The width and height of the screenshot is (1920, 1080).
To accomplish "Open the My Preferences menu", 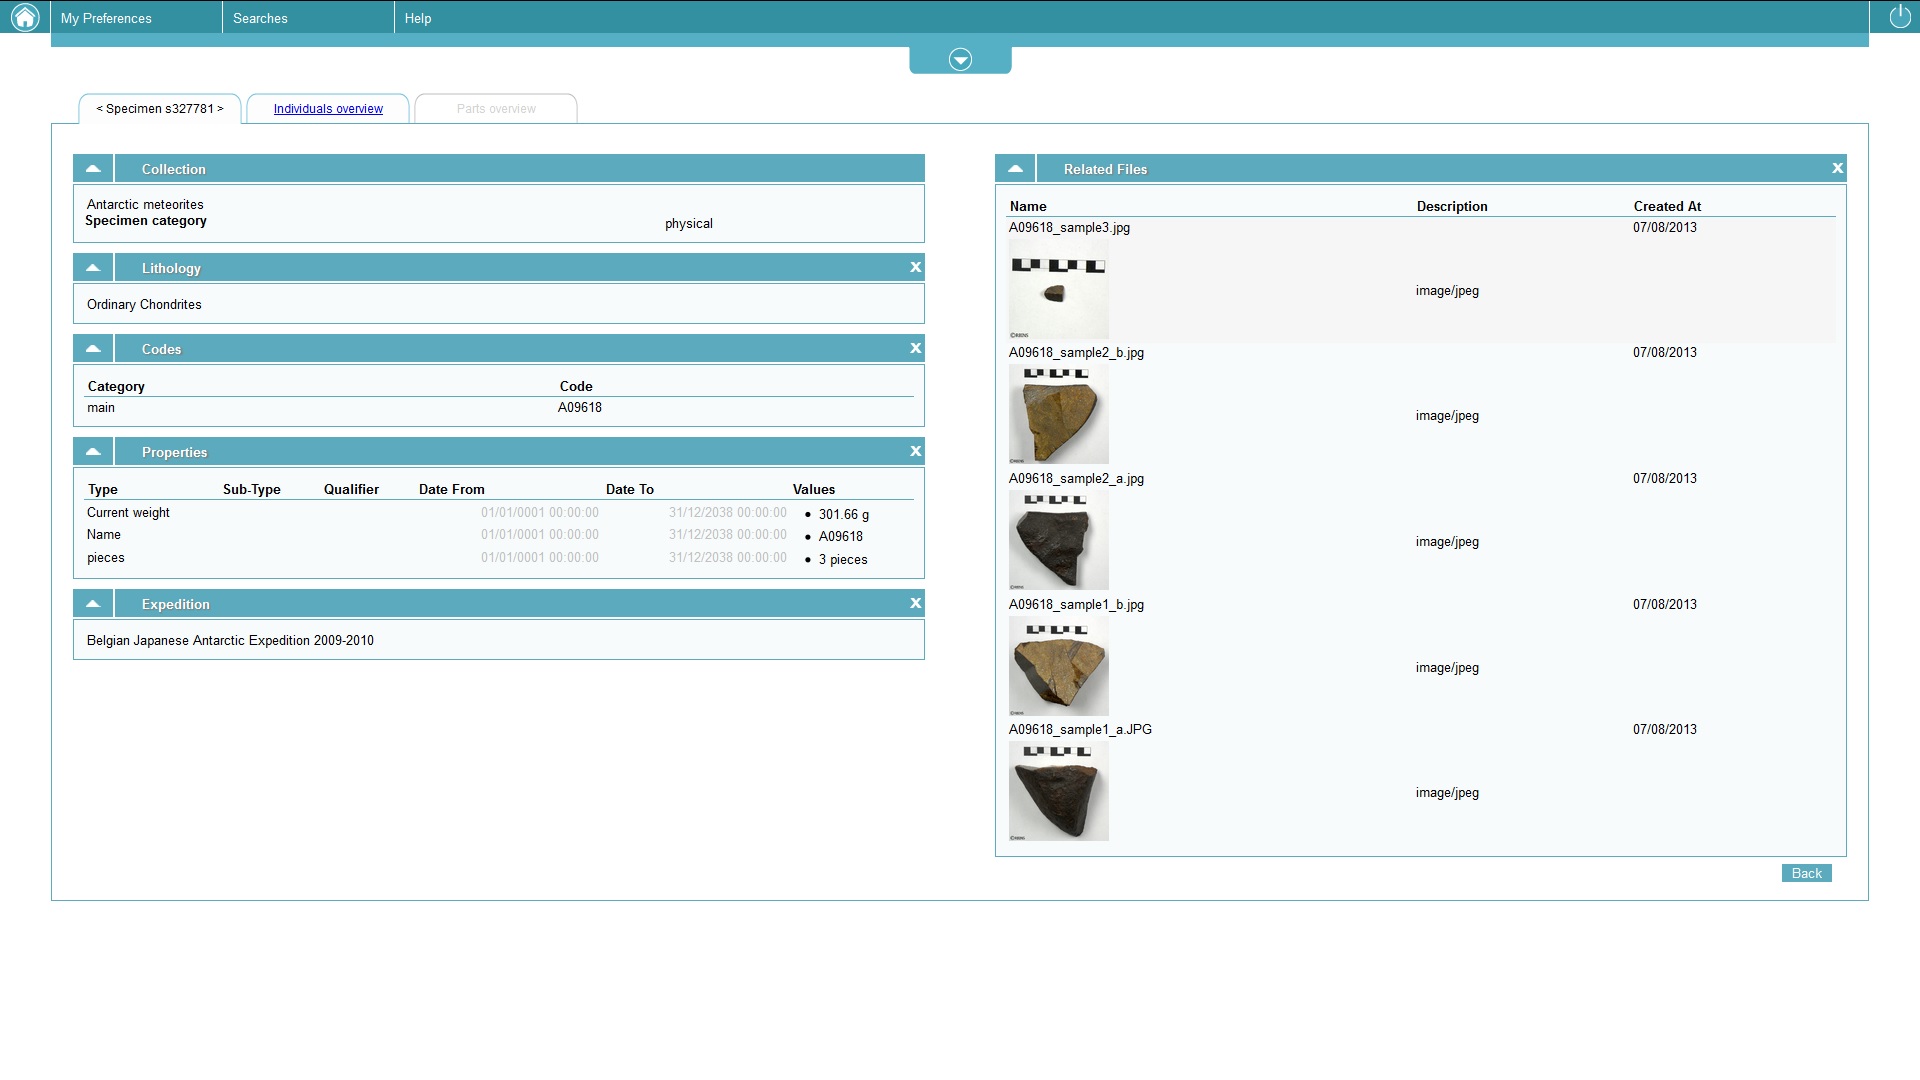I will (107, 18).
